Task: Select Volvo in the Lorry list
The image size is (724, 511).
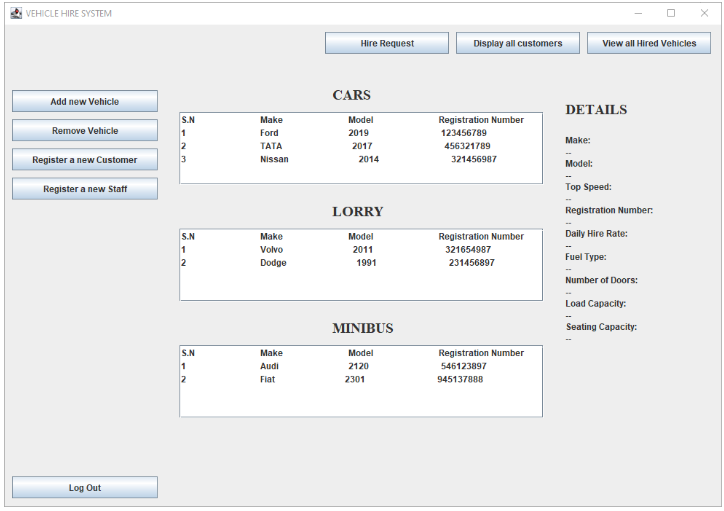Action: point(272,250)
